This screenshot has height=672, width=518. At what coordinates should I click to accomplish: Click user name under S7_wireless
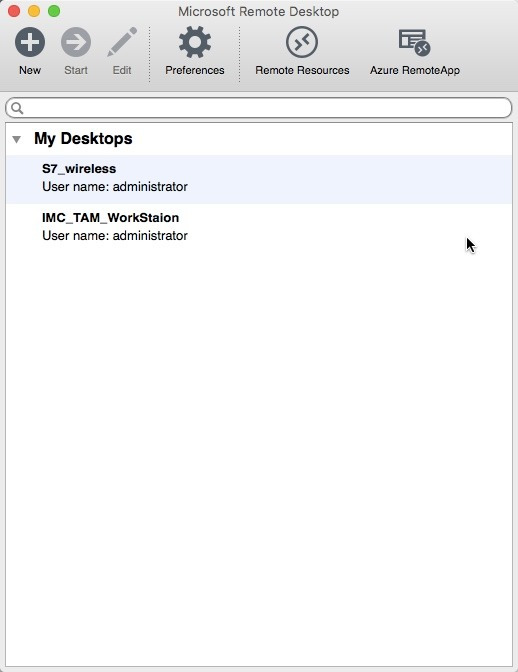click(115, 187)
